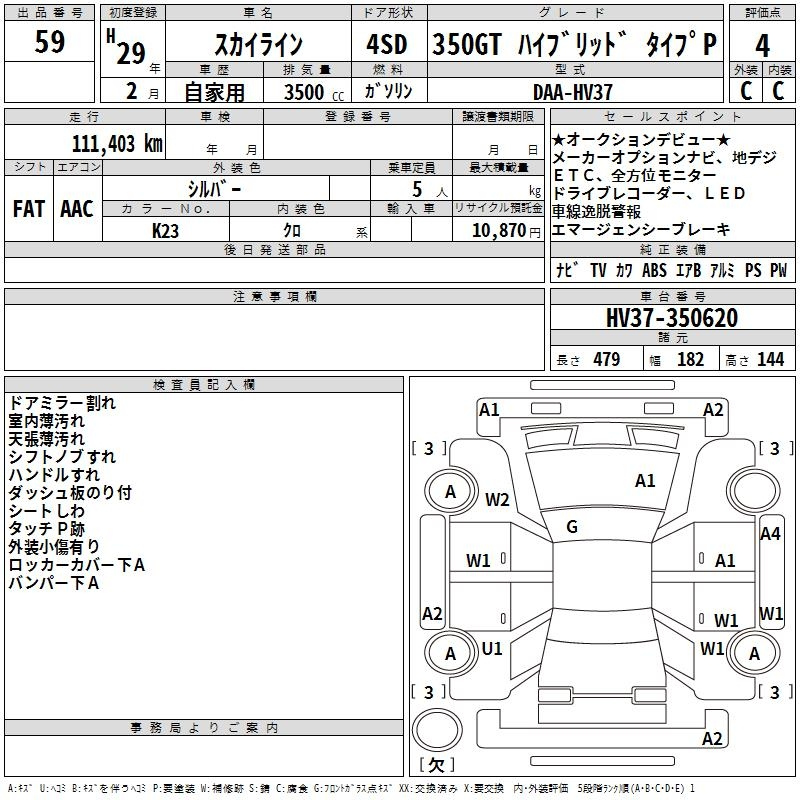Click color number K23

[x=165, y=231]
